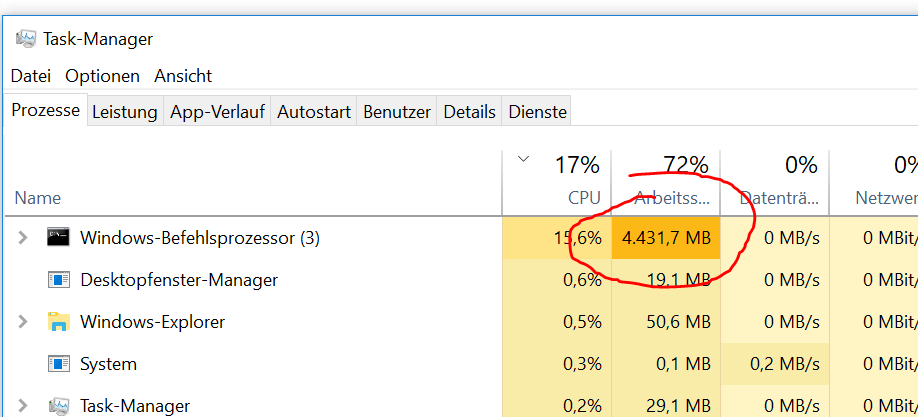Click the Desktopfenster-Manager process icon
The width and height of the screenshot is (918, 417).
point(59,279)
